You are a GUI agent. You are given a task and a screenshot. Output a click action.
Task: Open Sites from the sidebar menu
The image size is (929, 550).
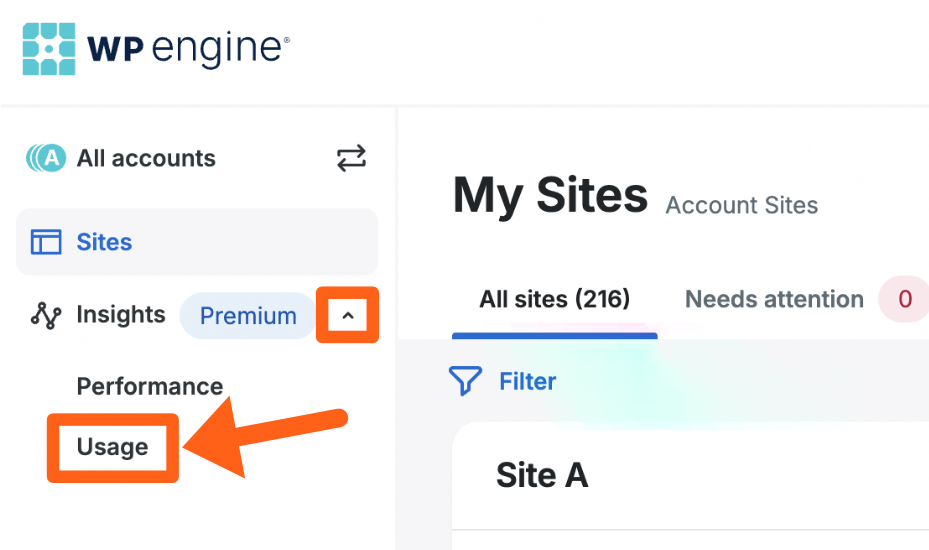pos(104,242)
